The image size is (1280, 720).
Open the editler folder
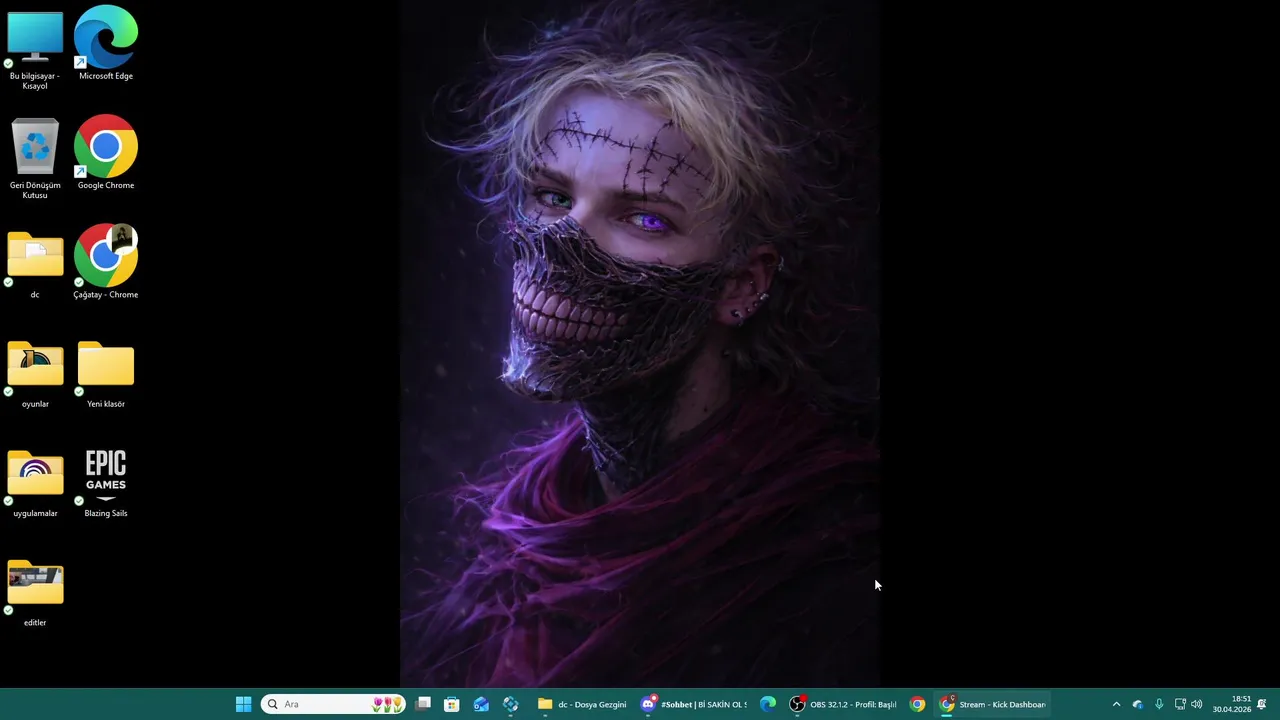pyautogui.click(x=35, y=593)
